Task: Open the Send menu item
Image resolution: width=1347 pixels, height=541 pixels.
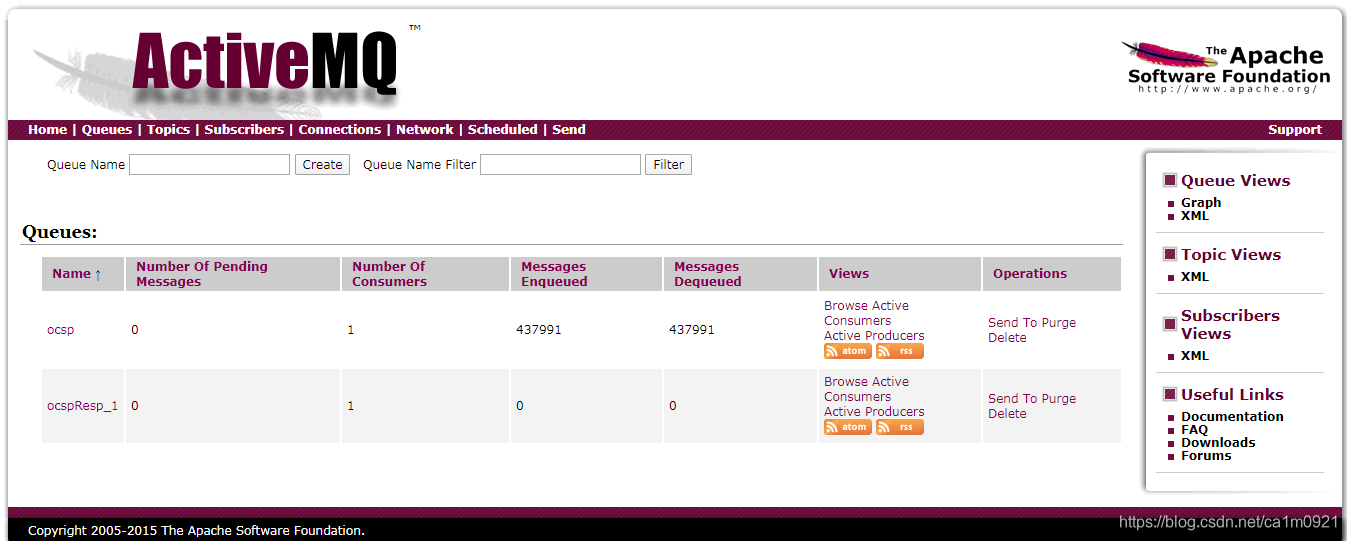Action: (569, 130)
